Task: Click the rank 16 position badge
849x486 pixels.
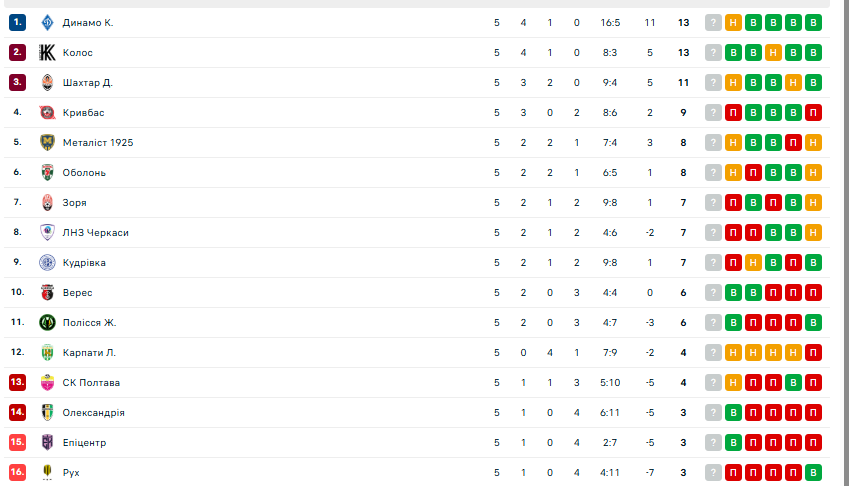Action: (x=17, y=473)
